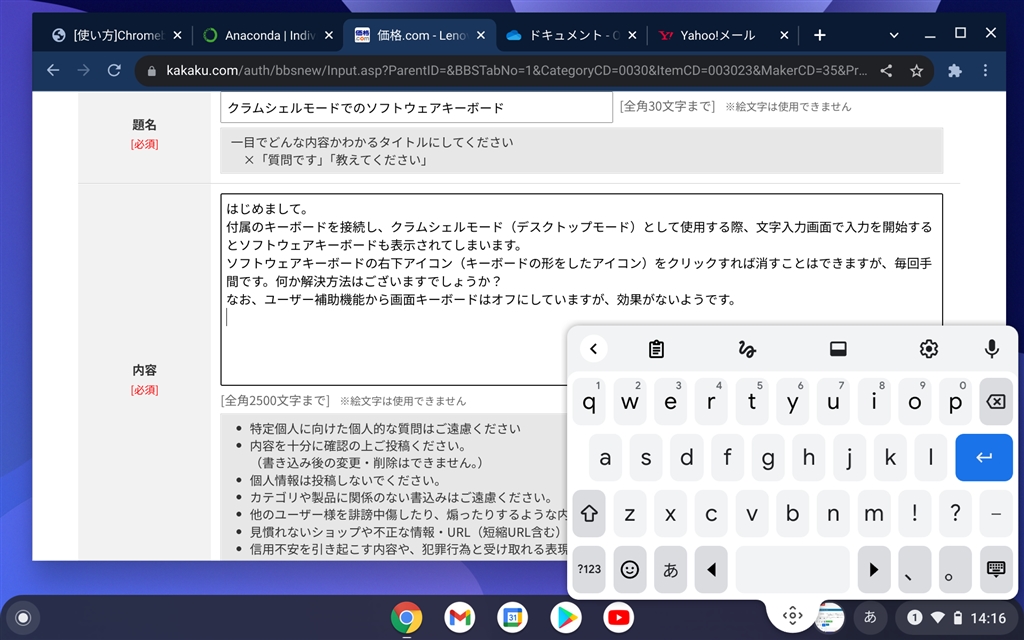
Task: Tap the left cursor arrow key
Action: click(711, 569)
